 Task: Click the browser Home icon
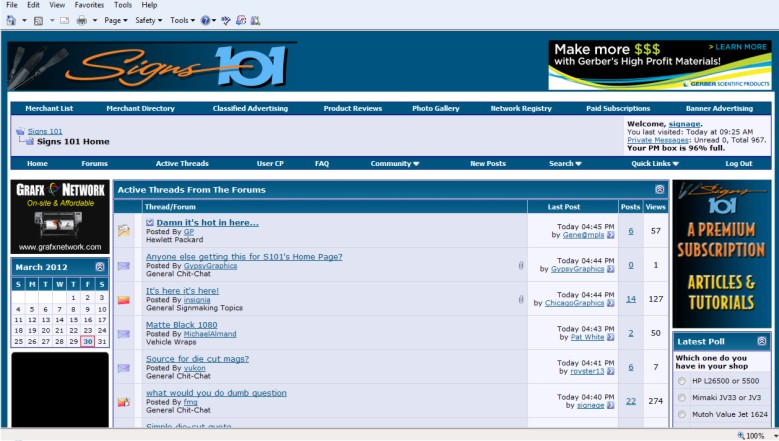11,20
